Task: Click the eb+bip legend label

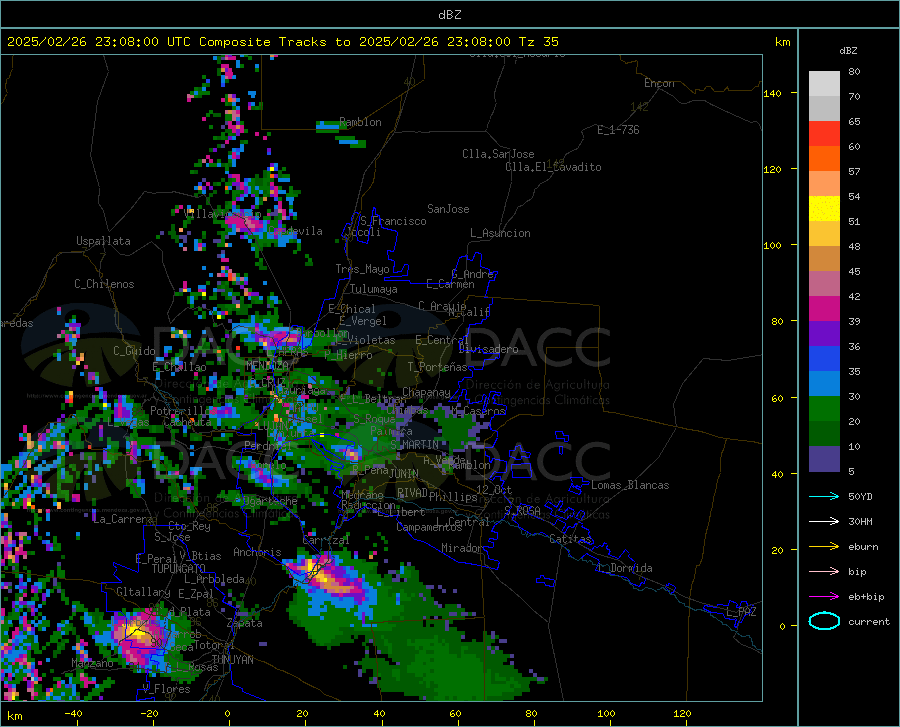Action: click(866, 597)
